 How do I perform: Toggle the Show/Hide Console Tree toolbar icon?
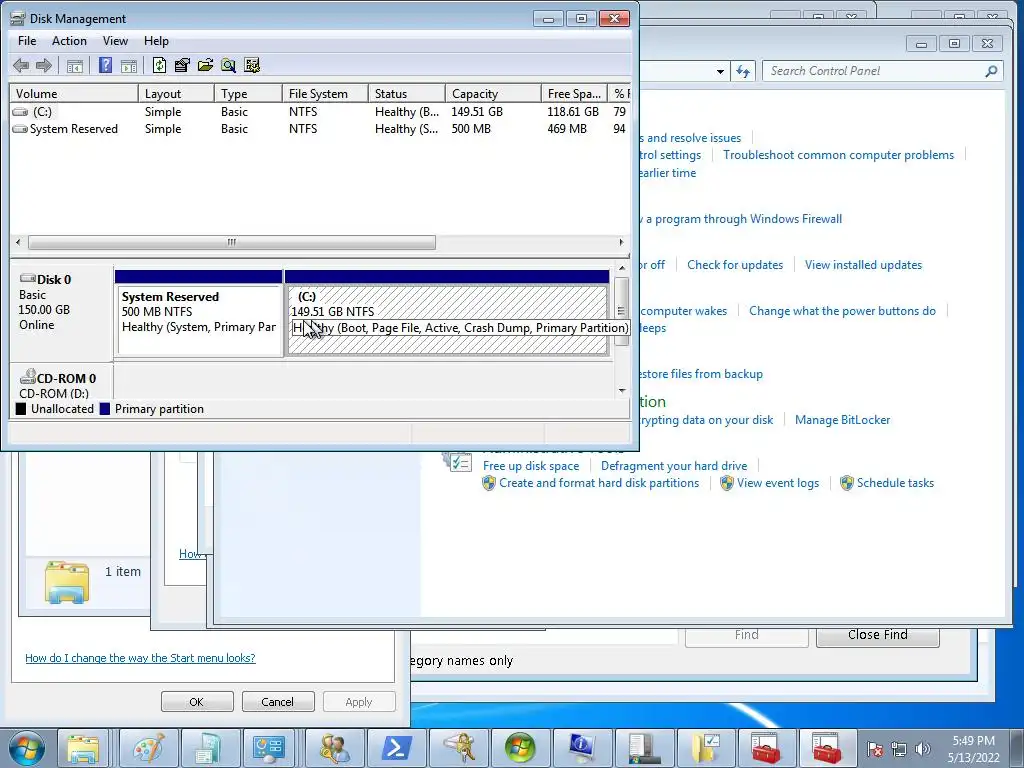[x=74, y=65]
